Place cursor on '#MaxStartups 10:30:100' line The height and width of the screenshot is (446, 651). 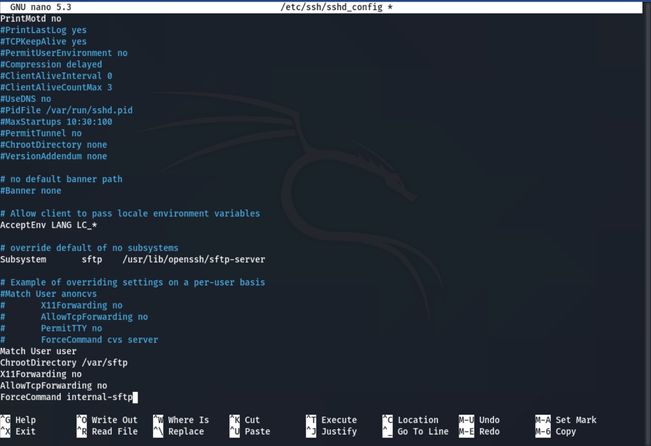56,122
